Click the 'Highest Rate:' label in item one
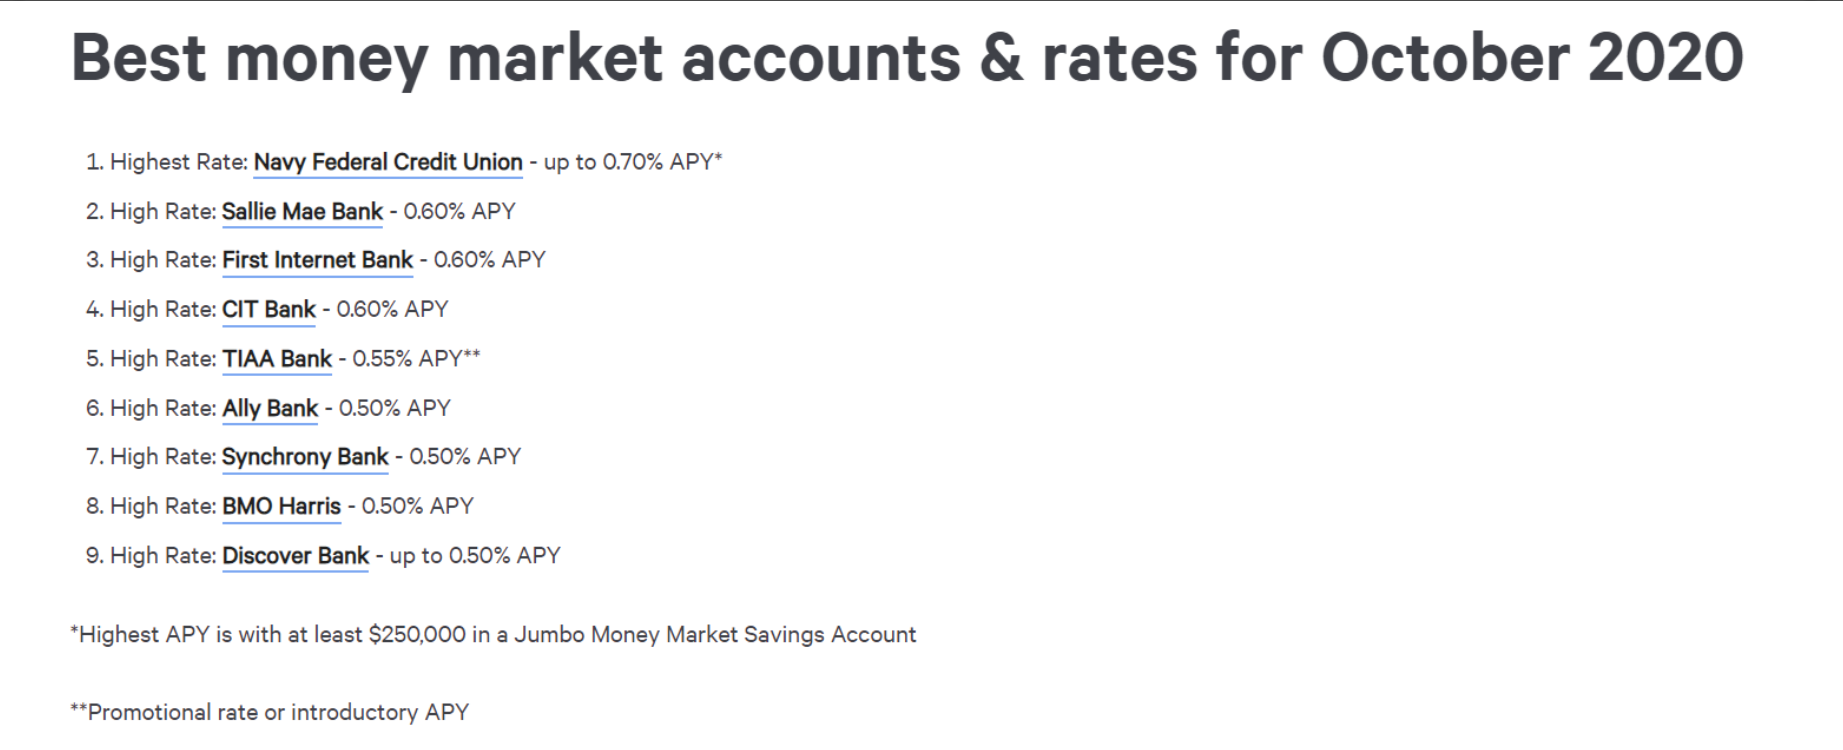 pos(179,162)
